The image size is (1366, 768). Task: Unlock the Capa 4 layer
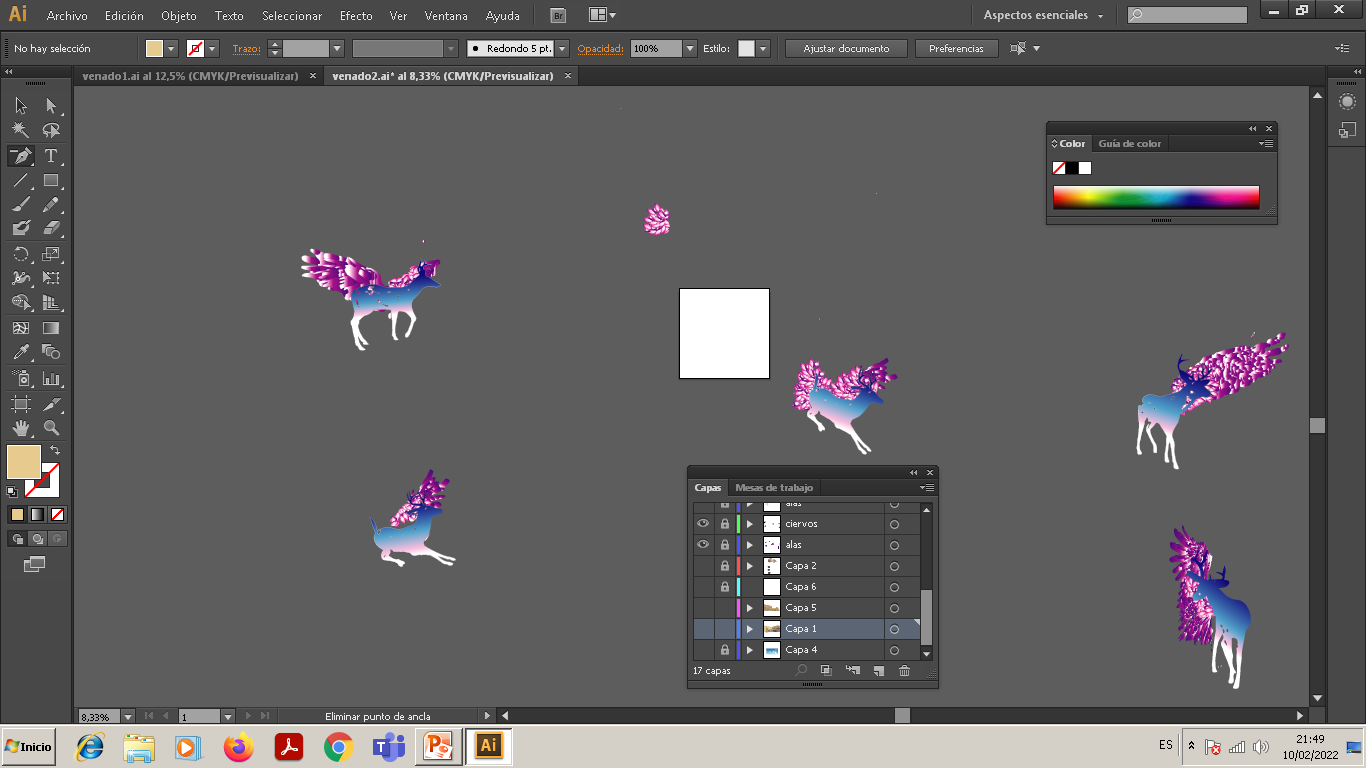coord(725,650)
